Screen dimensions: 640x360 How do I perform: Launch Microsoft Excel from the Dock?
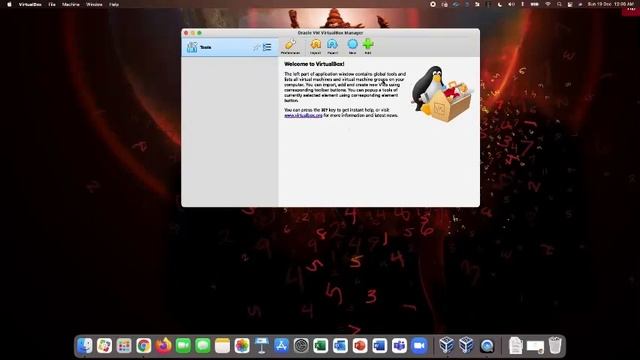click(320, 346)
